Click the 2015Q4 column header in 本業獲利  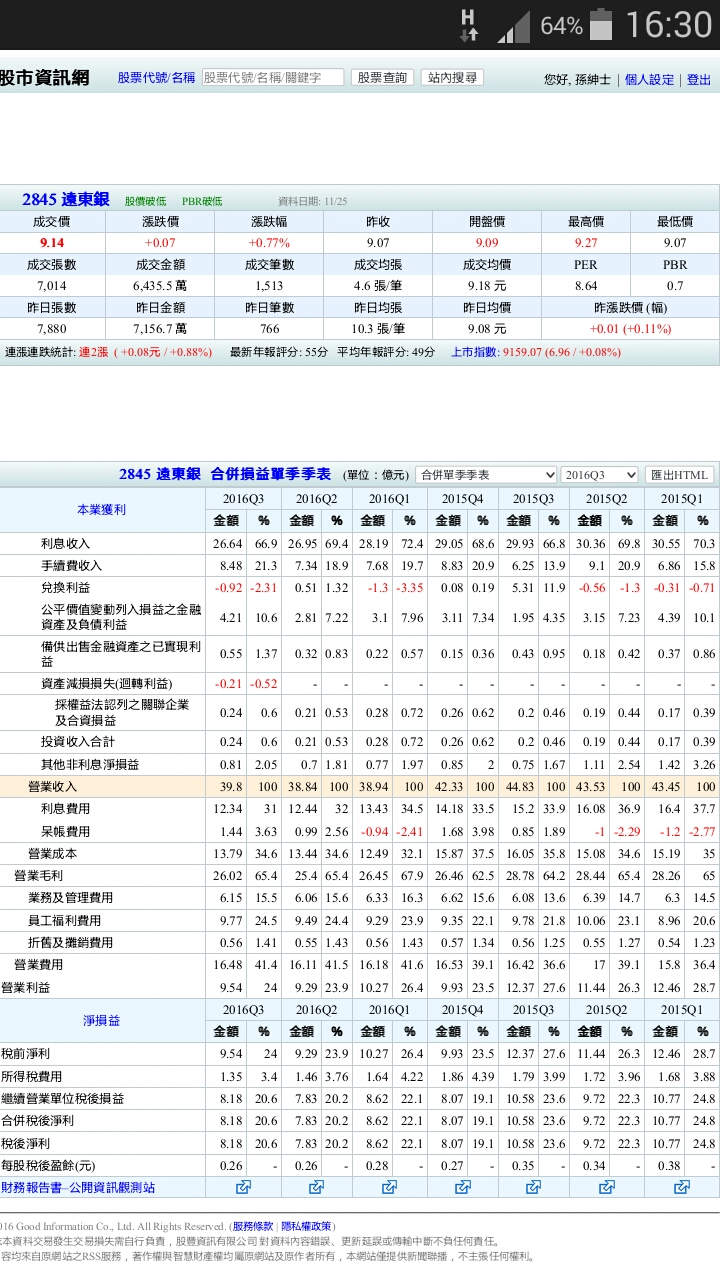point(463,498)
